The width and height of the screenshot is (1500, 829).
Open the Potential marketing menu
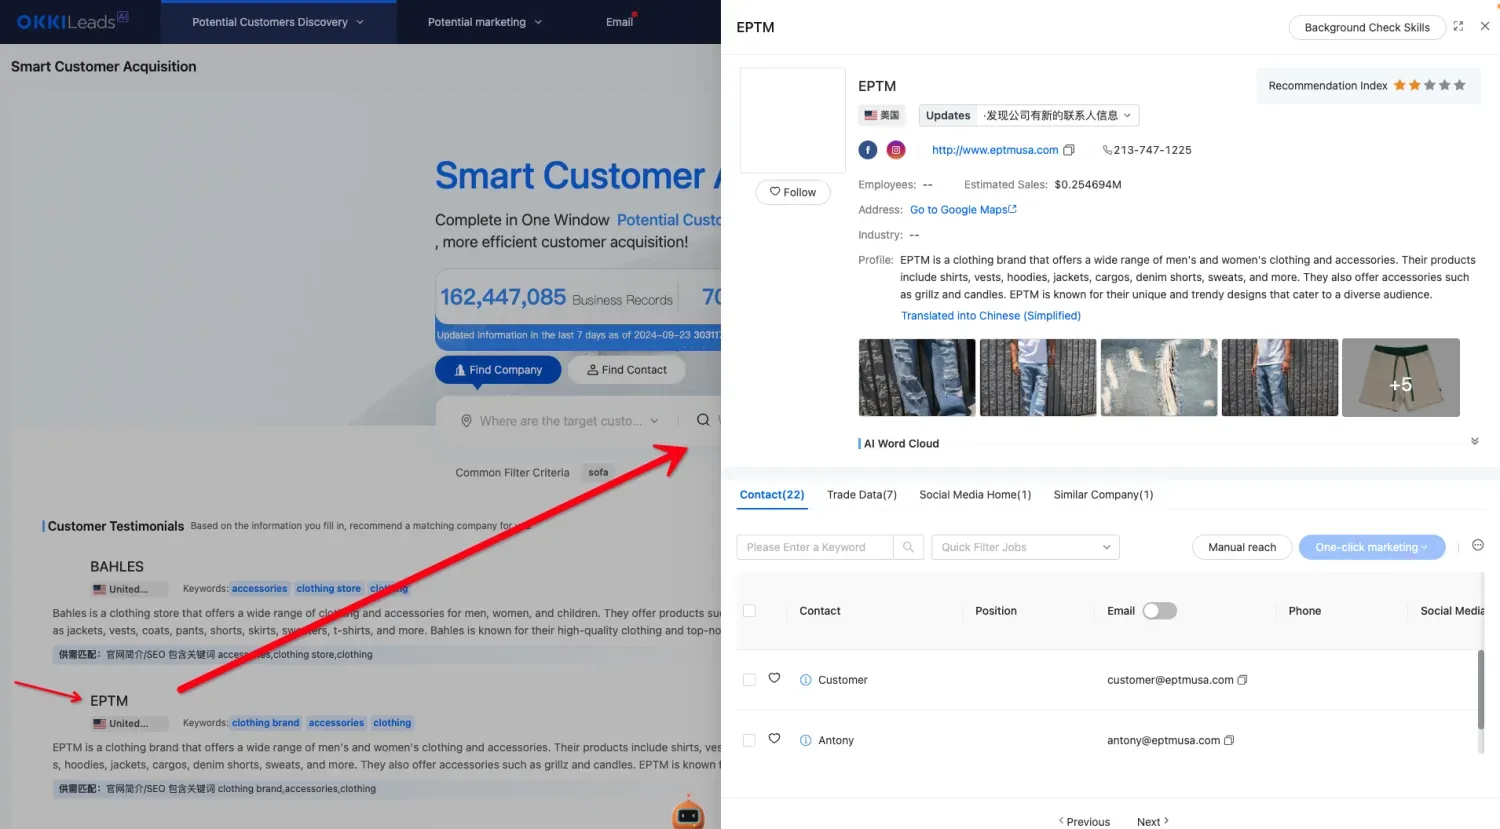pos(485,22)
